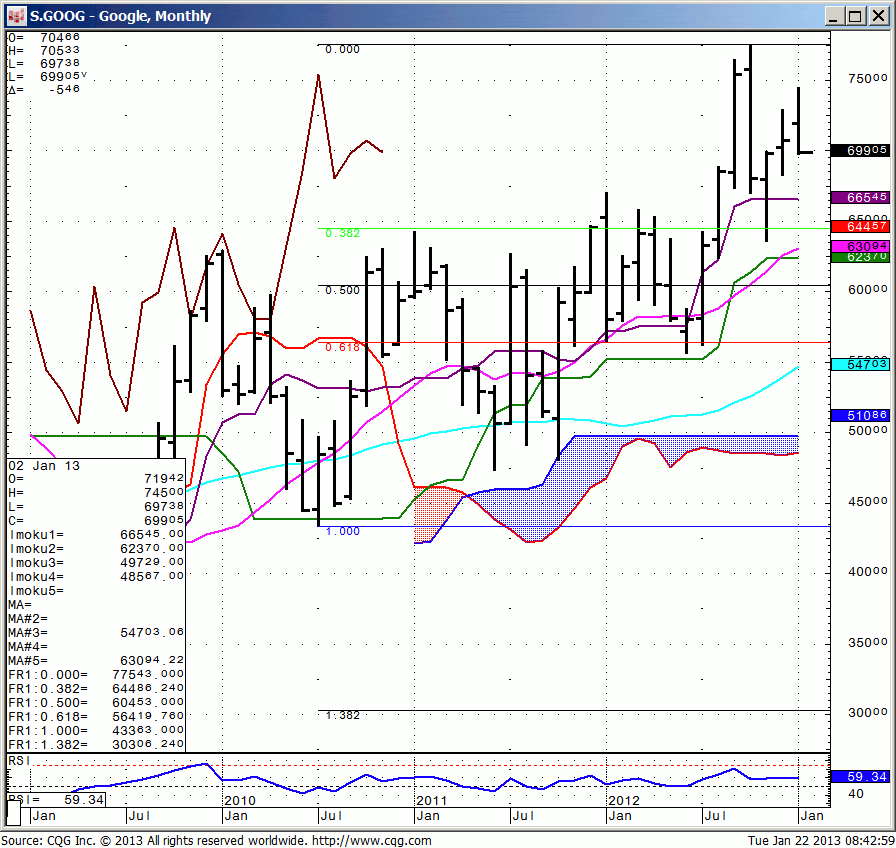Click the 'S.GOOG - Google, Monthly' title
896x848 pixels.
click(121, 16)
